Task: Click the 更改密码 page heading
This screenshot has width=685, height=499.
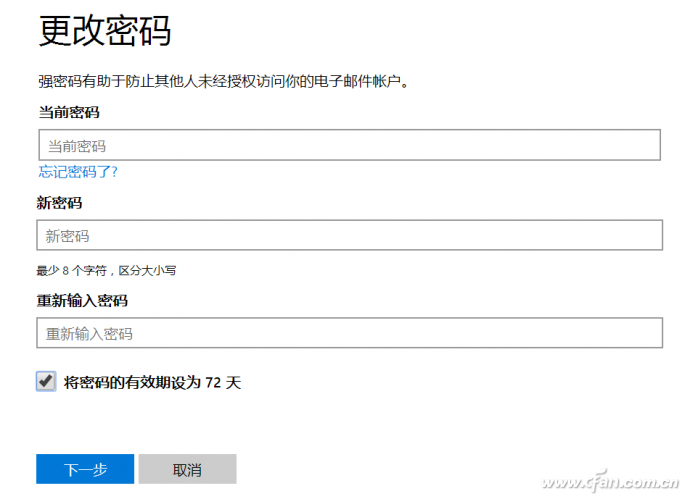Action: click(x=105, y=31)
